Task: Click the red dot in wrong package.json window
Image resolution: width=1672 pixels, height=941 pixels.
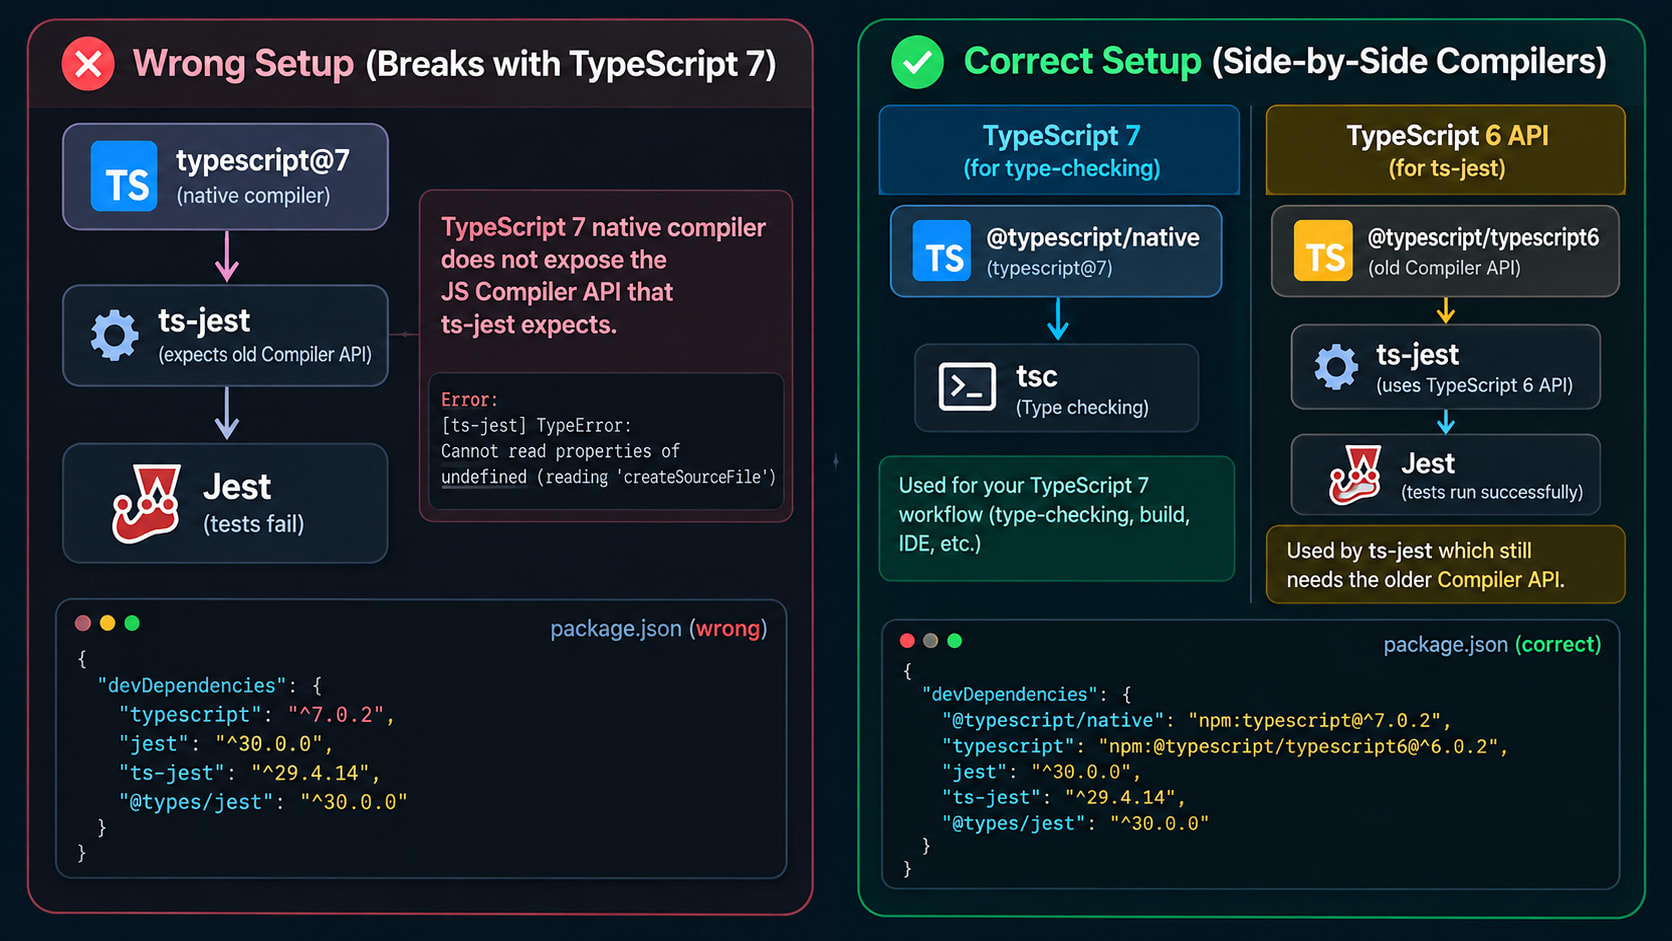Action: 83,623
